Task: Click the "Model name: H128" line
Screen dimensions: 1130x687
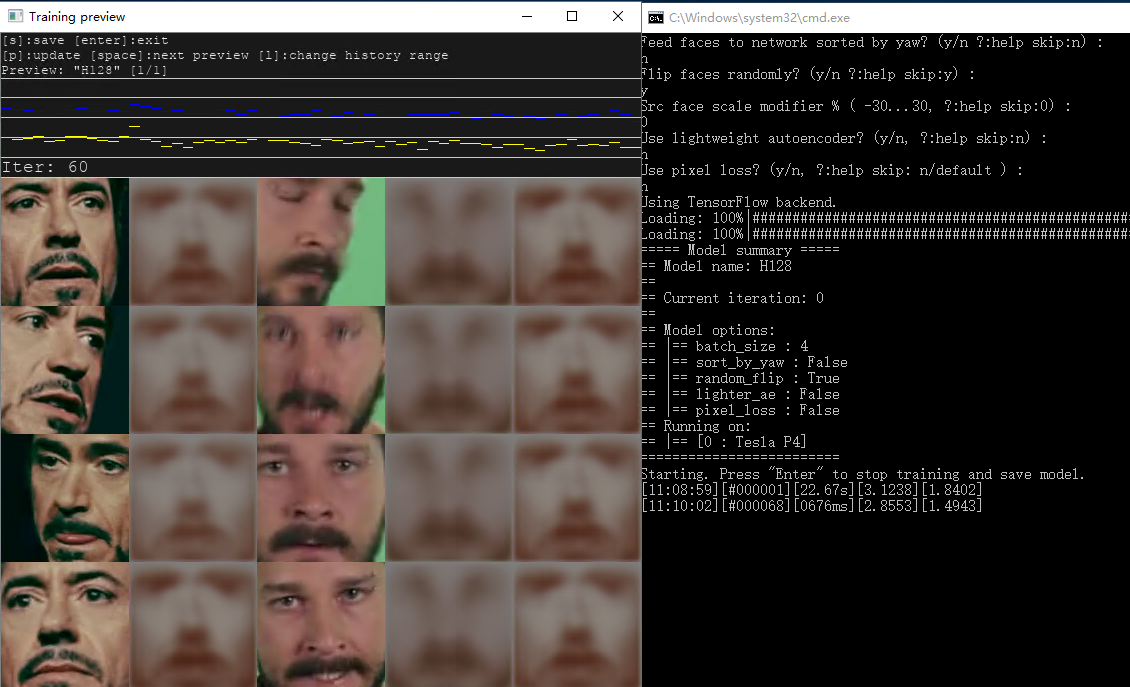Action: click(x=717, y=266)
